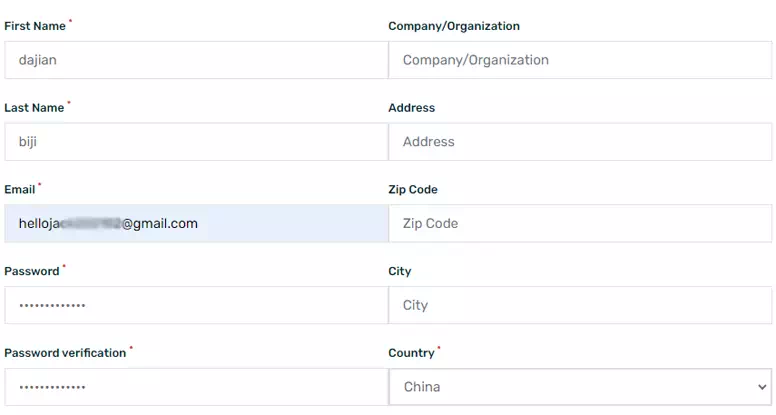776x415 pixels.
Task: Click the Password verification label
Action: 65,353
